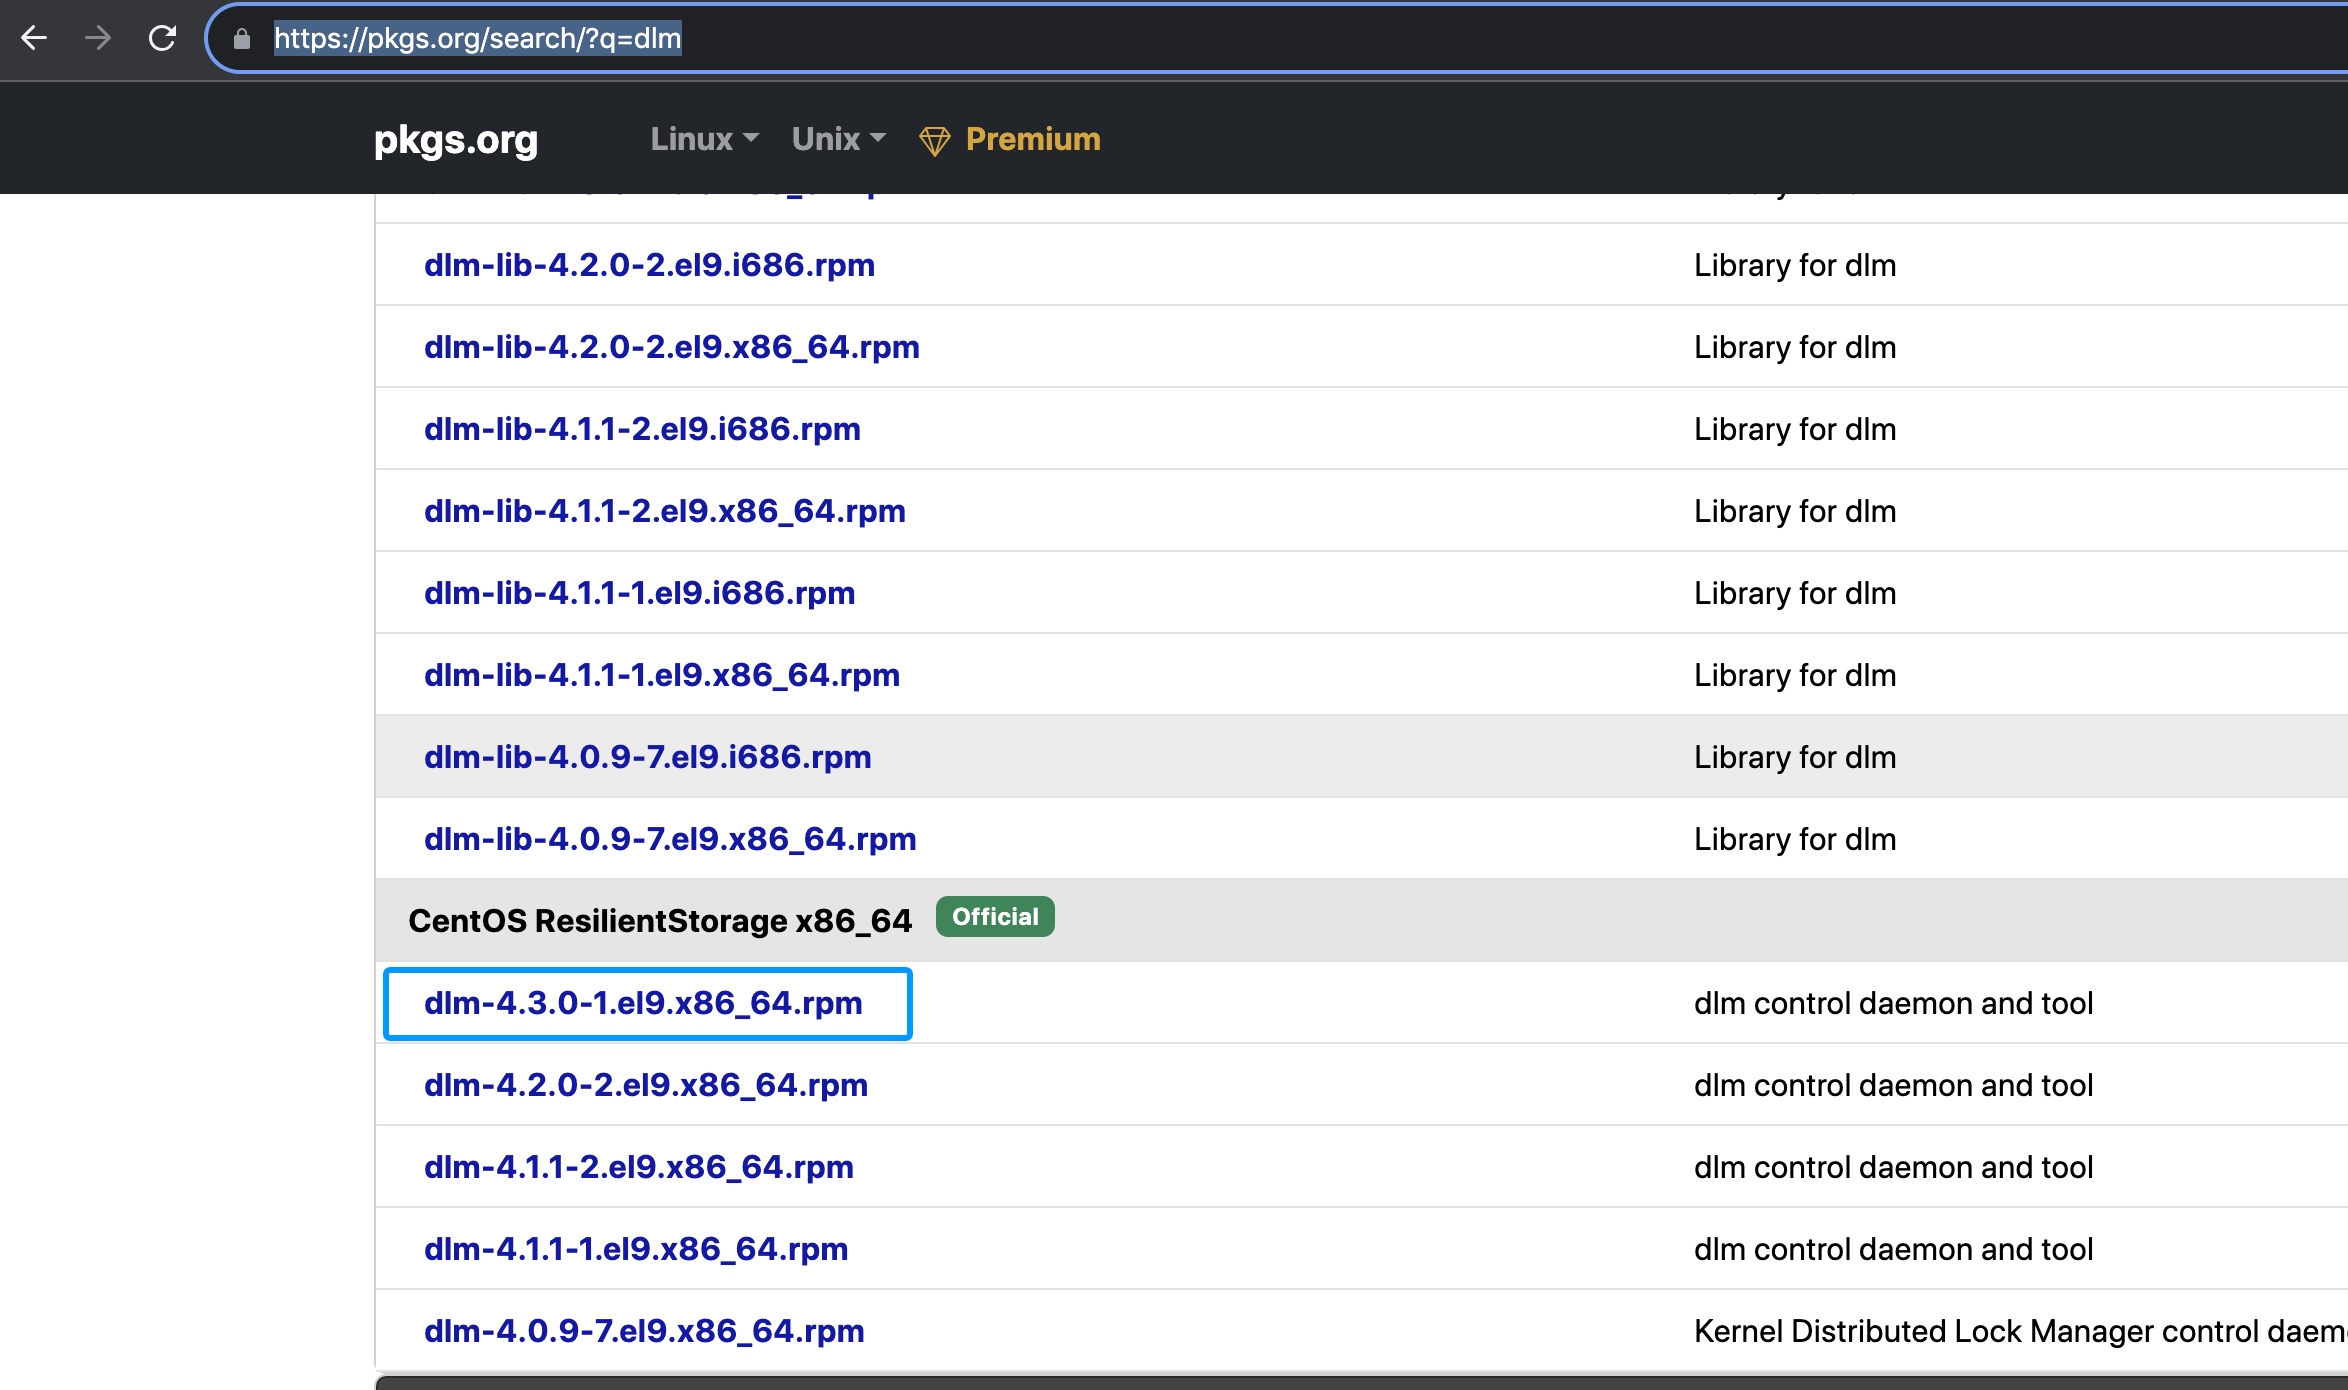Click the green Official badge
The image size is (2348, 1390).
coord(994,917)
